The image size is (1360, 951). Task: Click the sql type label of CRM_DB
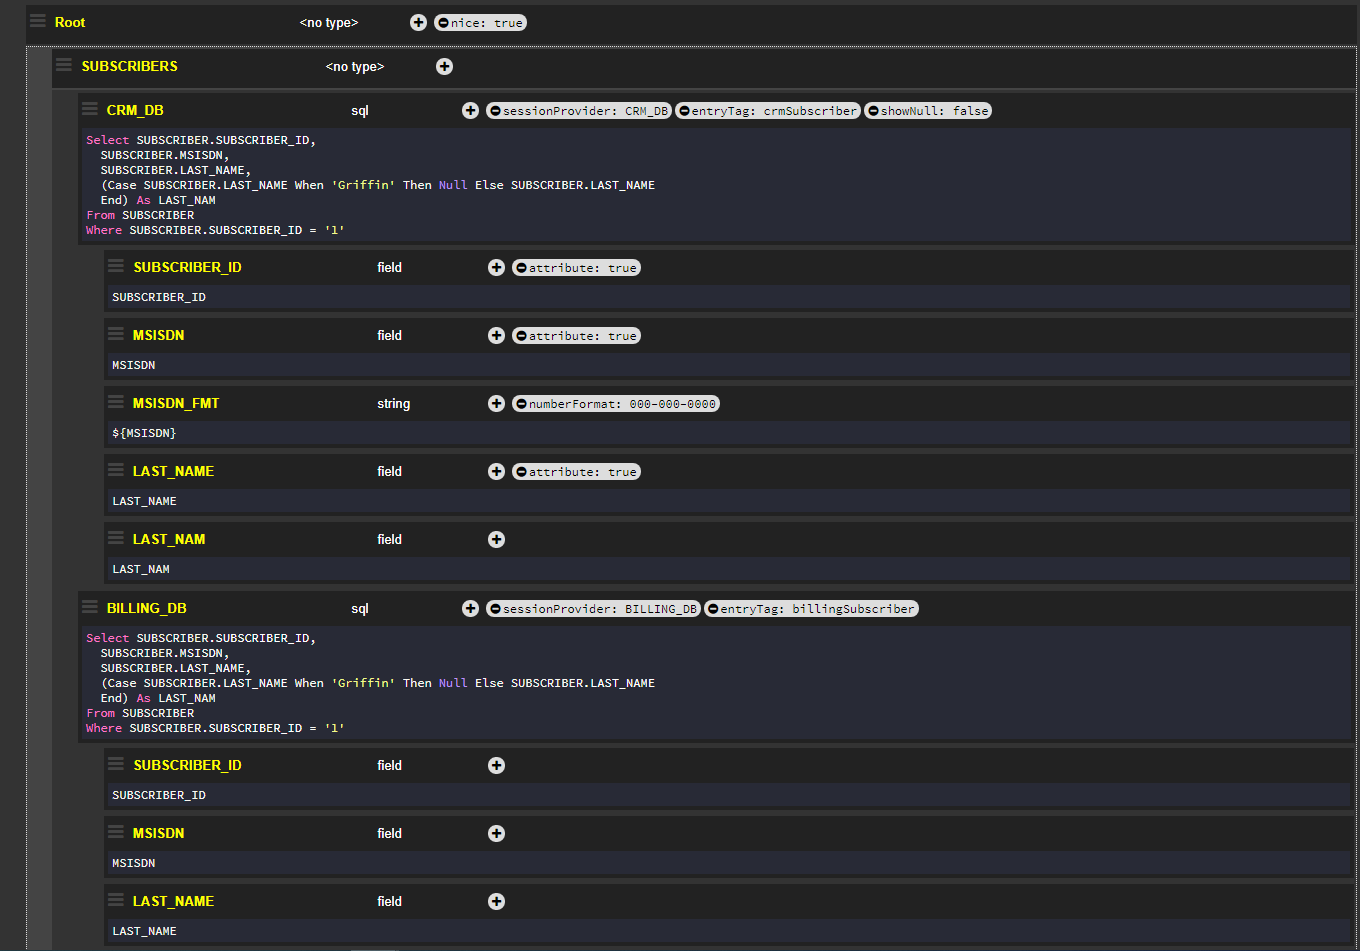coord(360,110)
